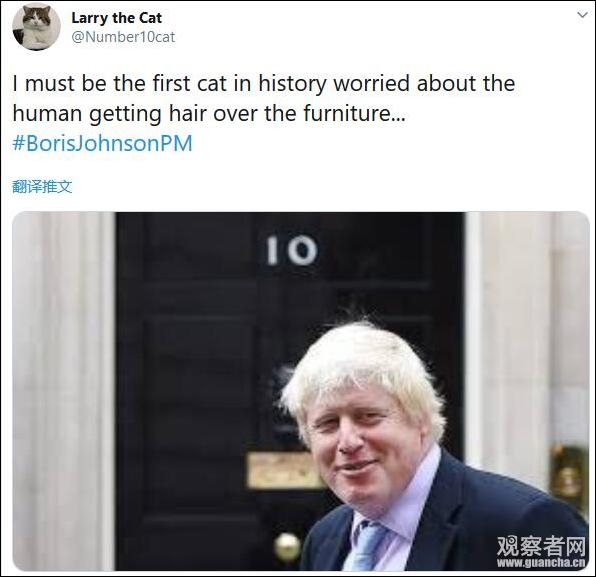Image resolution: width=596 pixels, height=577 pixels.
Task: Click the 观察者网 watermark logo
Action: click(x=541, y=546)
